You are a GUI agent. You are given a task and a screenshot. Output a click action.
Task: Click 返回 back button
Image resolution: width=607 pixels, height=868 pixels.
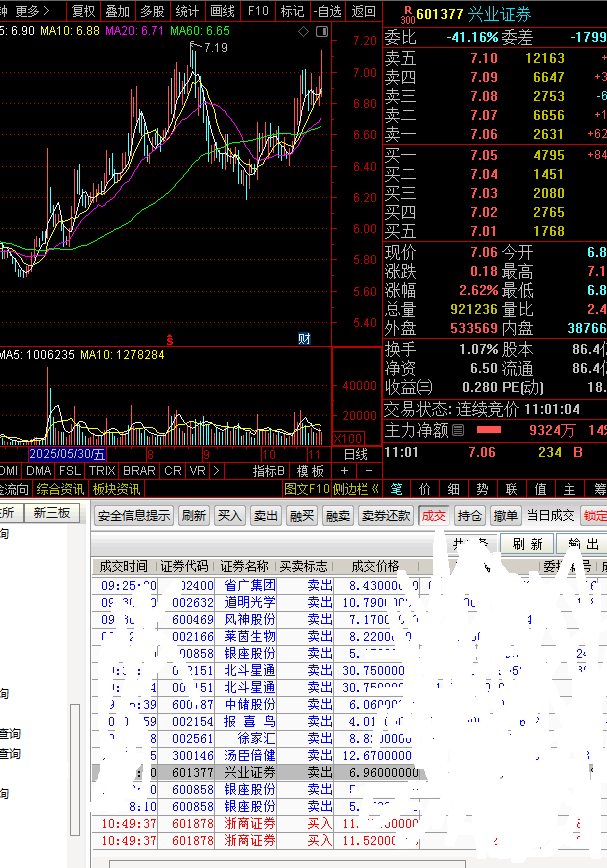[364, 11]
